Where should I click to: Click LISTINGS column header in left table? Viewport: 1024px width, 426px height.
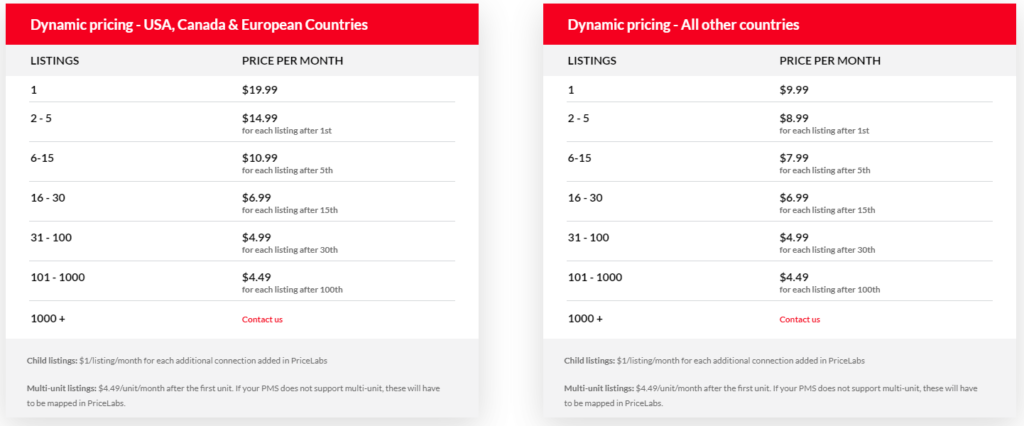[x=55, y=61]
